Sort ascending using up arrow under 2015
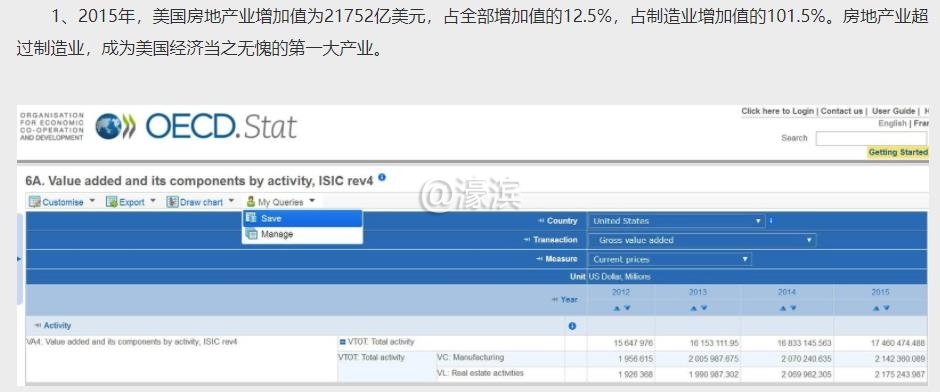 tap(876, 308)
